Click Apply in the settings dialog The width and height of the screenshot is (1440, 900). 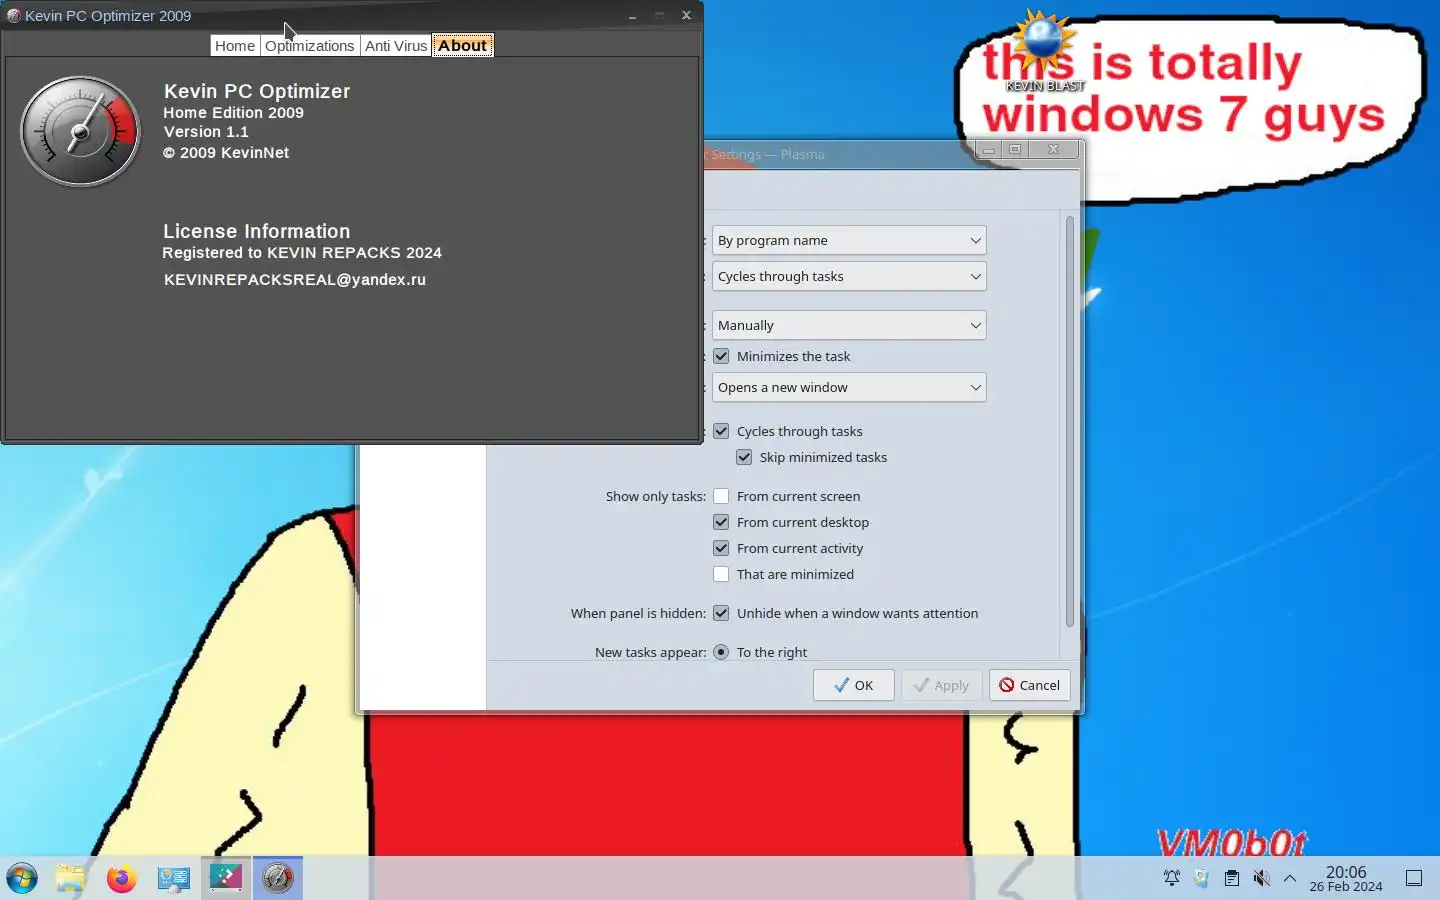pyautogui.click(x=941, y=685)
